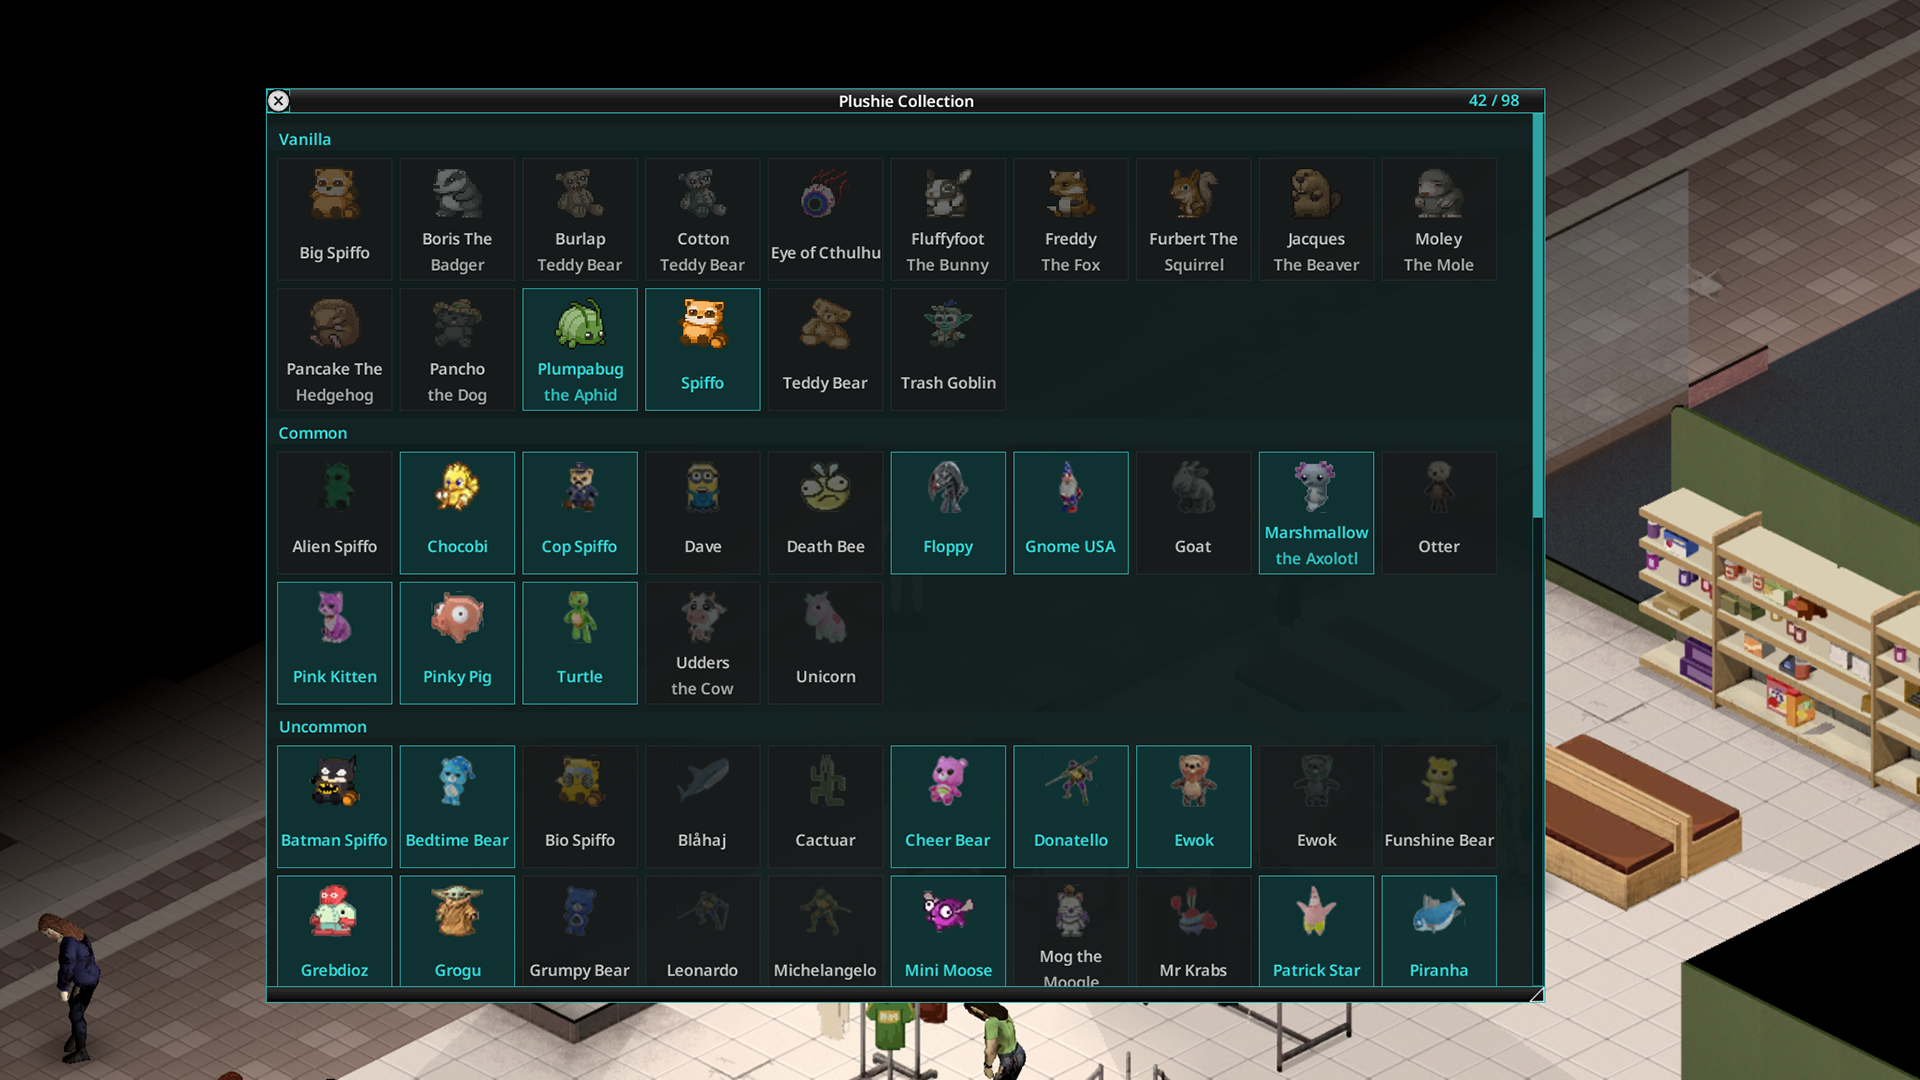Click the Cactuar plushie
The width and height of the screenshot is (1920, 1080).
pos(825,807)
